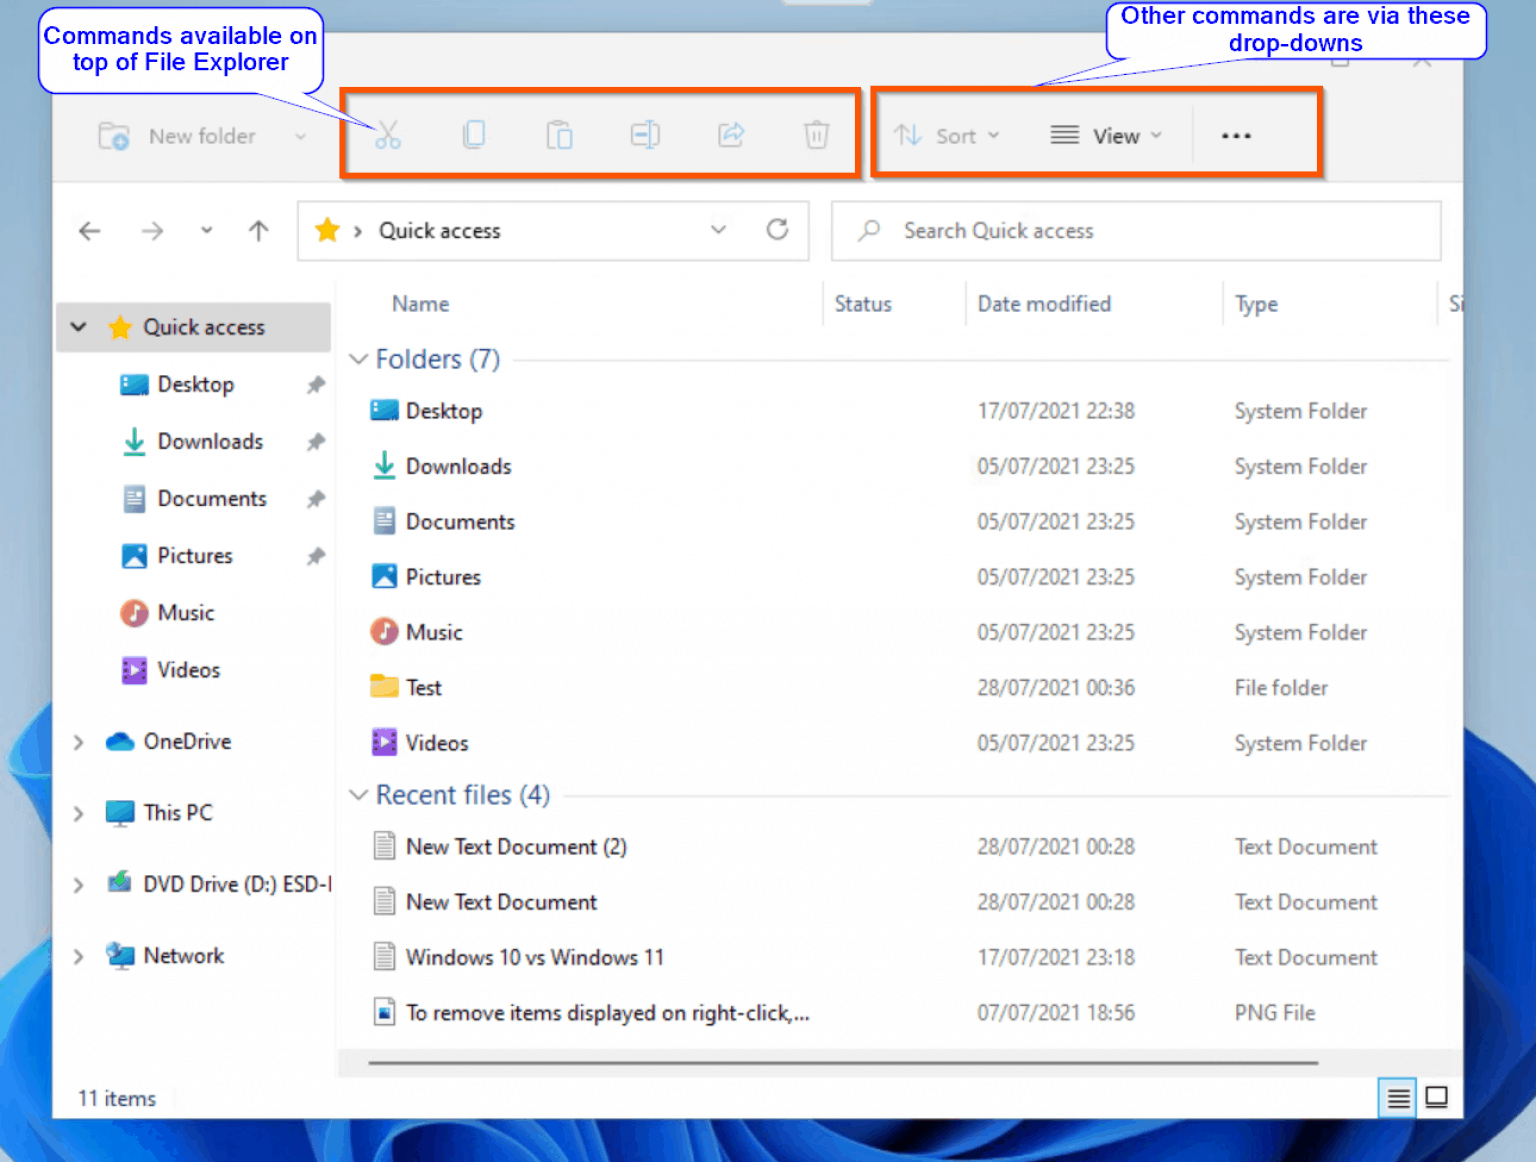Refresh Quick access with the reload icon

click(x=778, y=230)
